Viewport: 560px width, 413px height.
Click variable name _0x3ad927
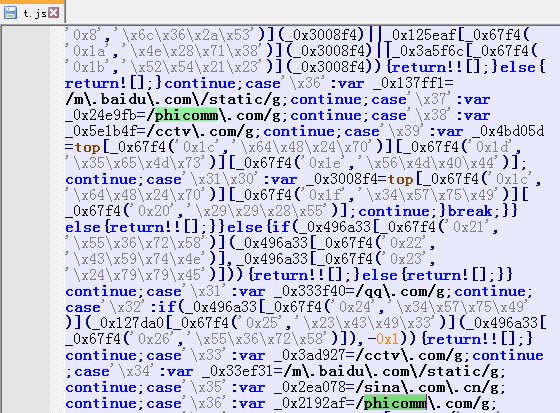[310, 355]
